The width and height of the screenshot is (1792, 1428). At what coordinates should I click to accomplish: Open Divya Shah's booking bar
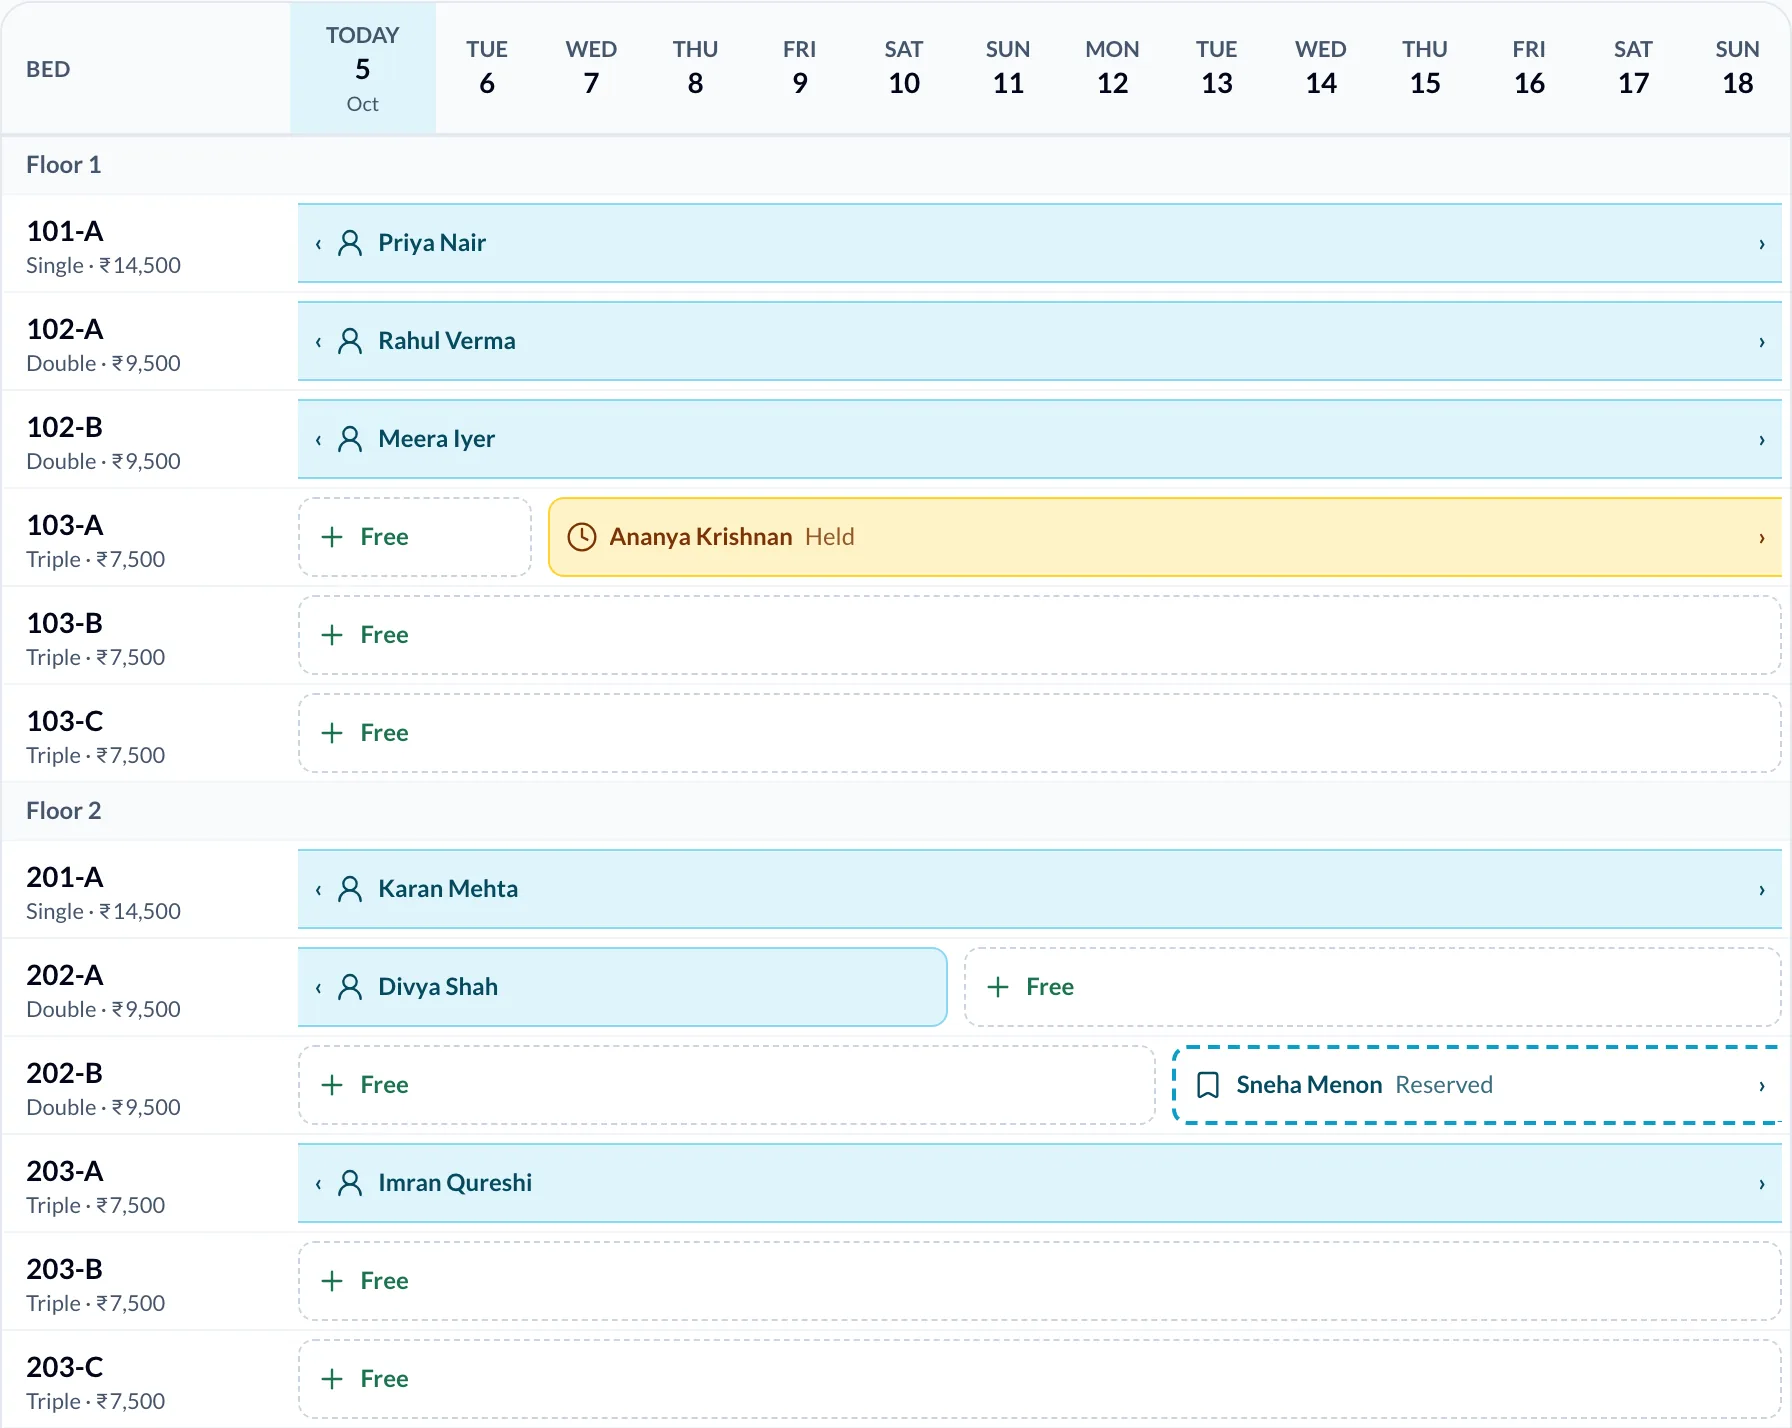622,987
